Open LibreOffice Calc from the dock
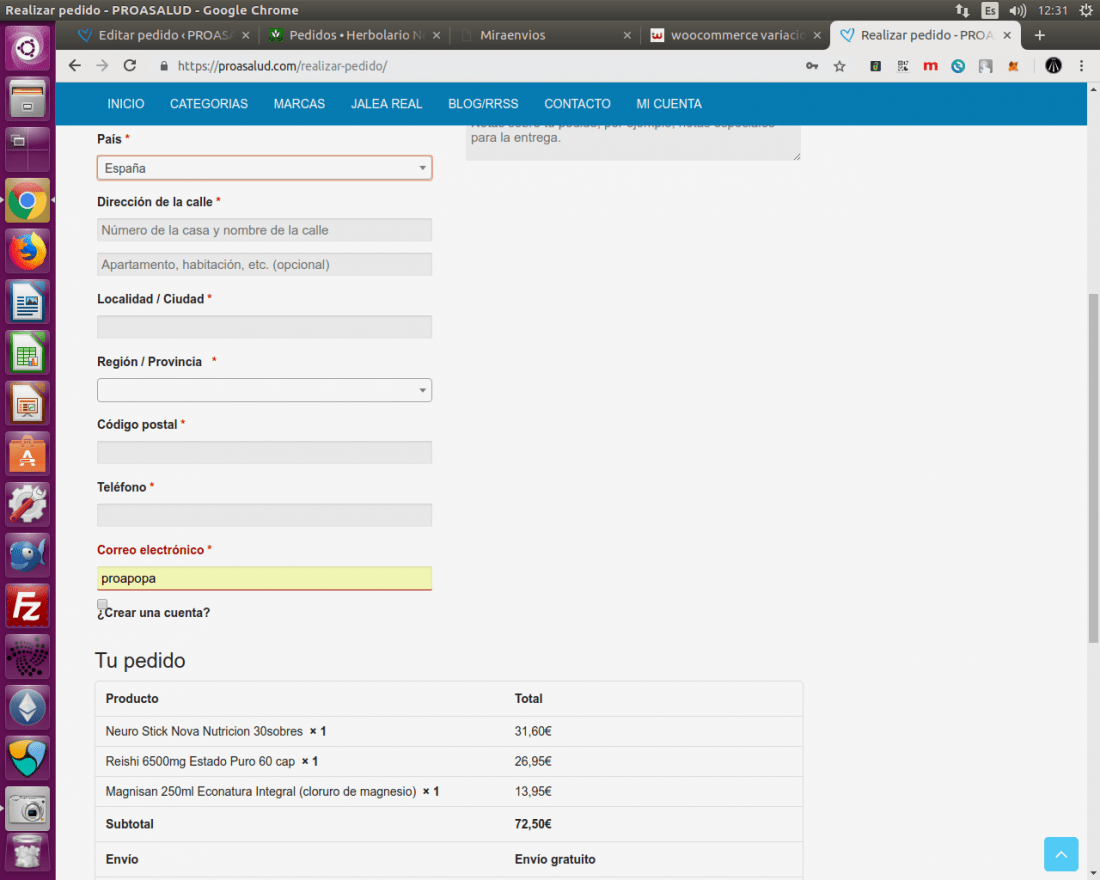 (27, 353)
